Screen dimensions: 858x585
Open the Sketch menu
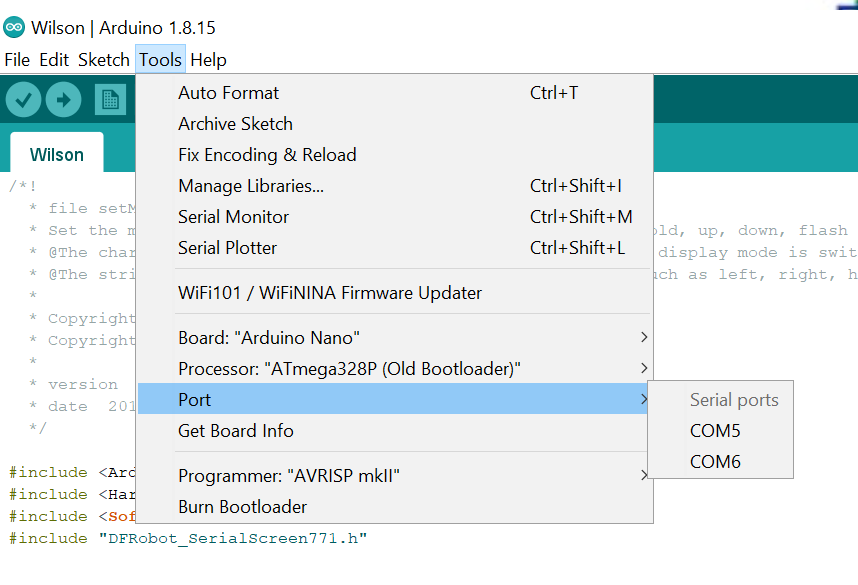(104, 60)
